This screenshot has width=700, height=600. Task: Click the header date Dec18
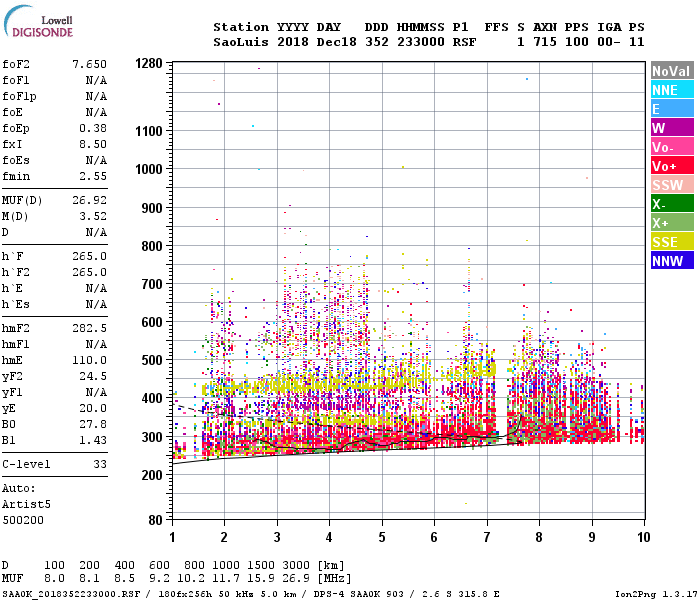(x=336, y=42)
